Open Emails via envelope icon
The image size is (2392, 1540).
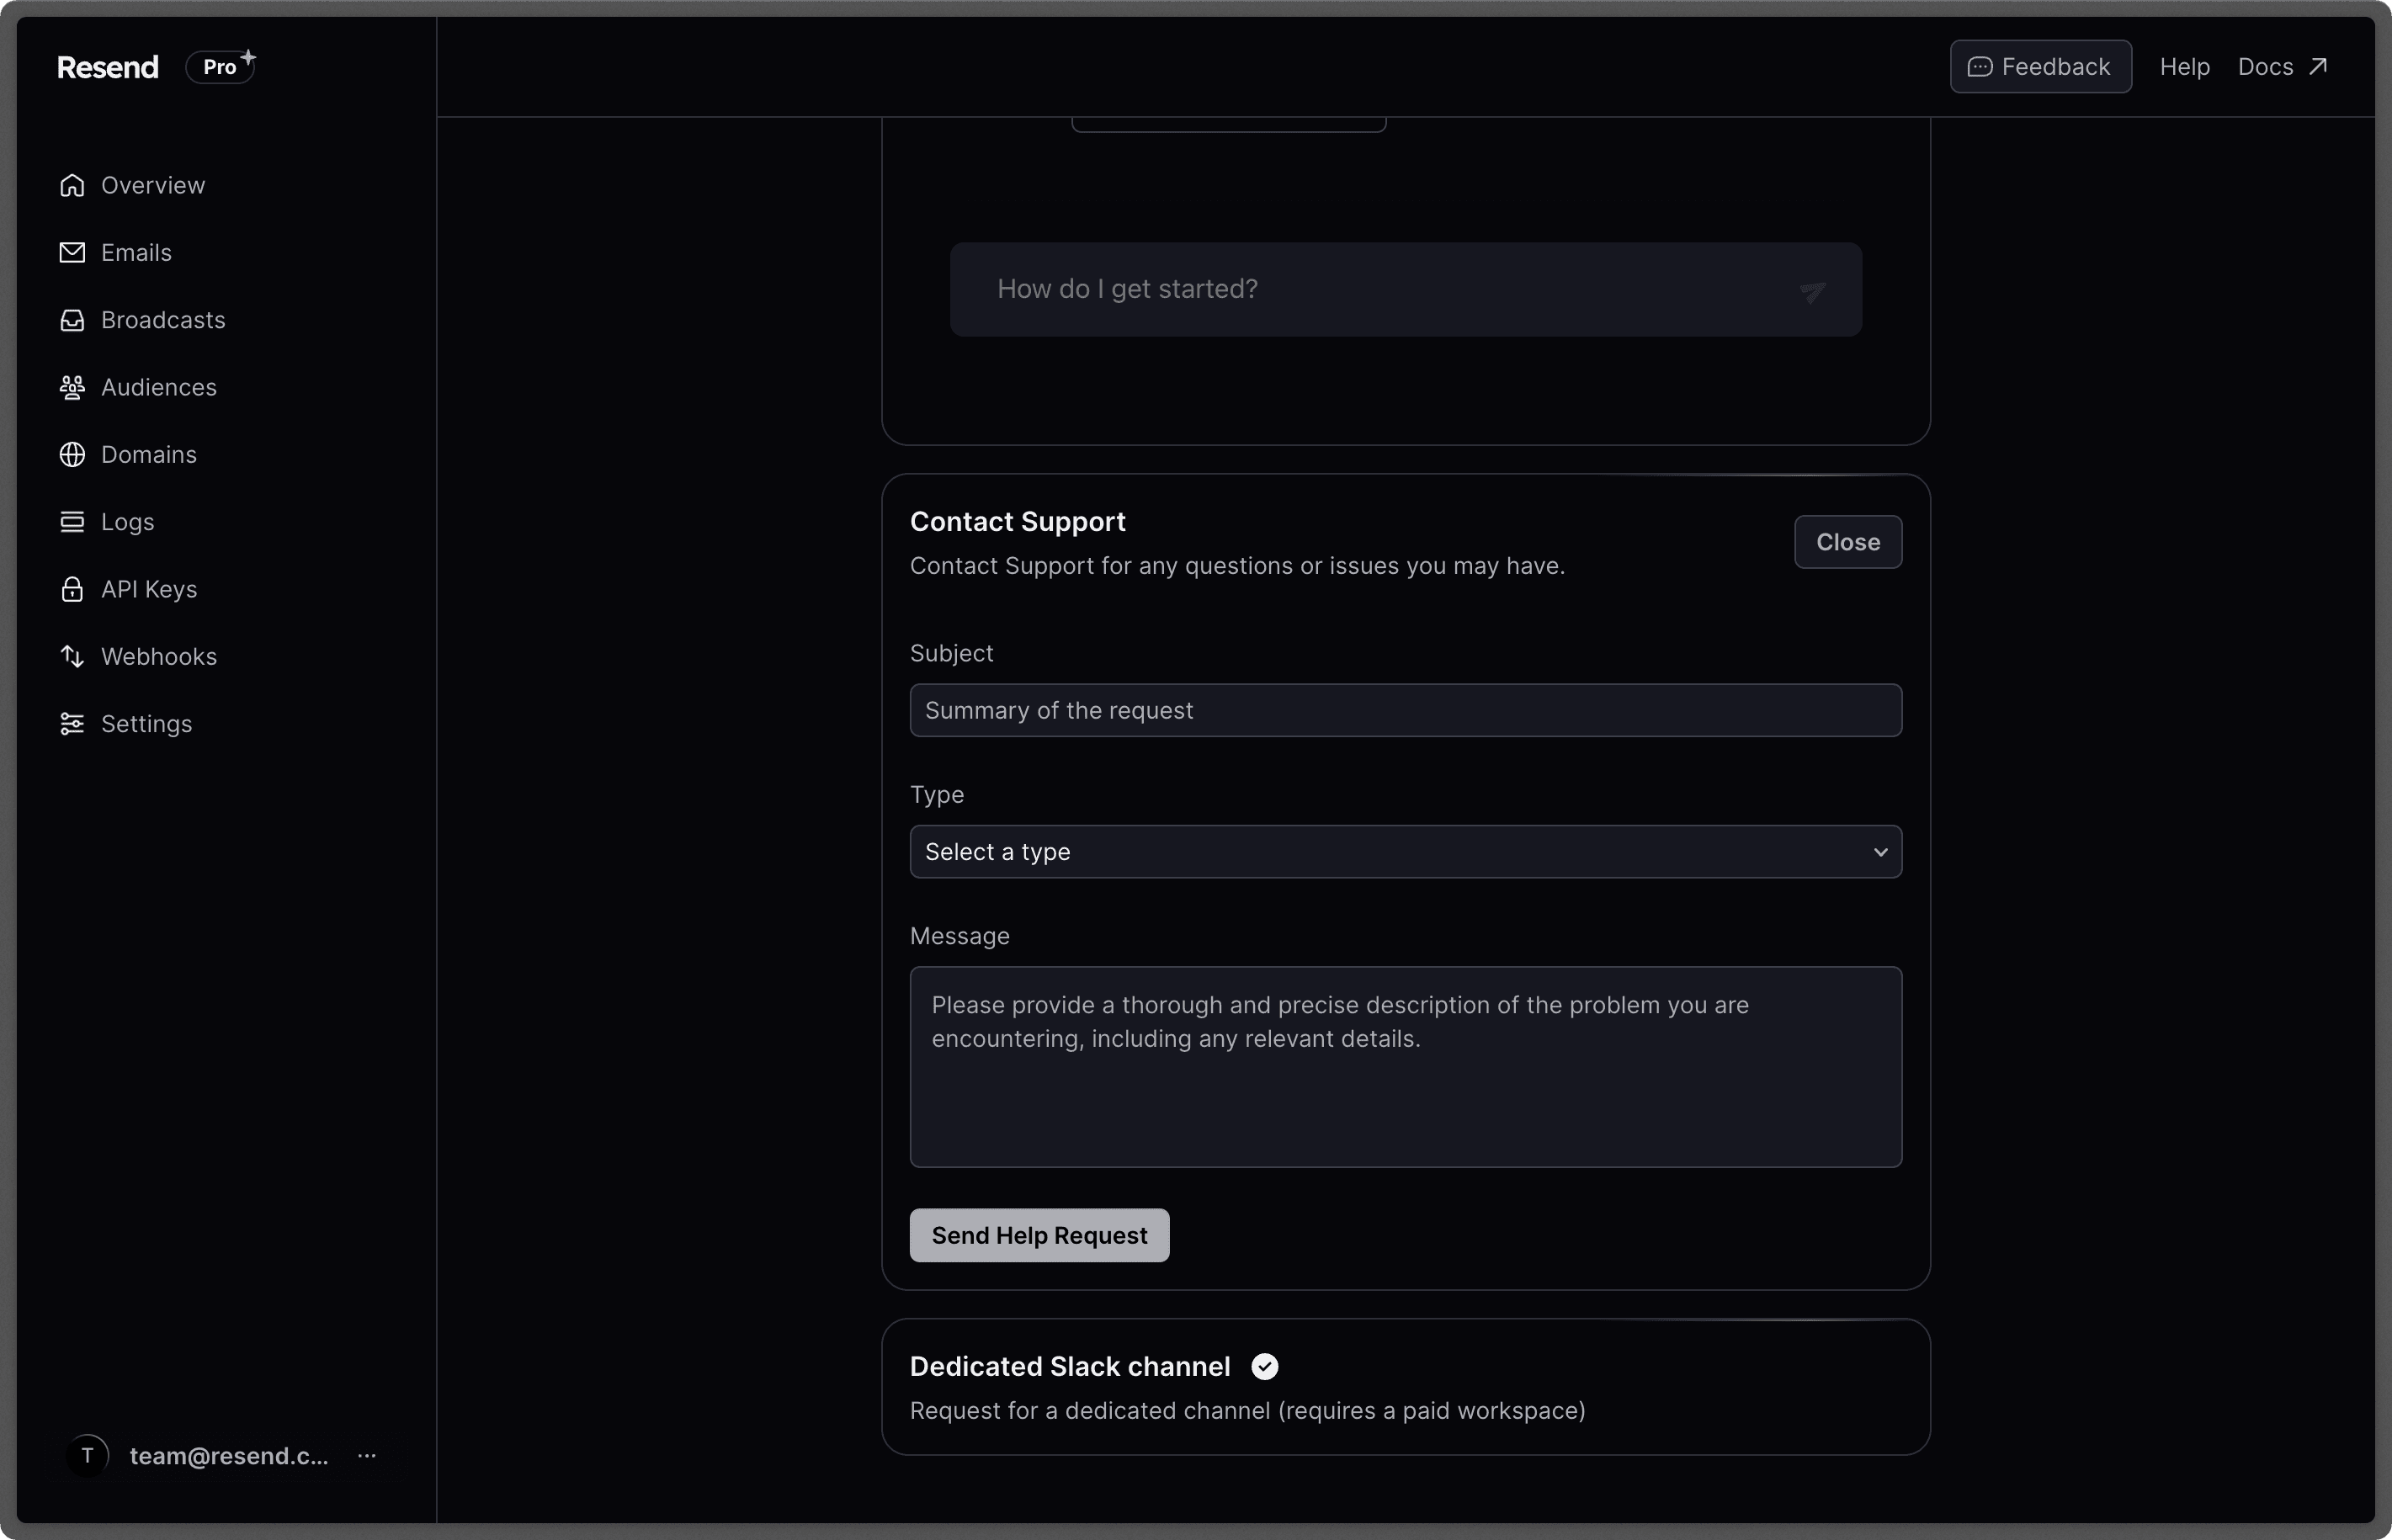coord(72,252)
